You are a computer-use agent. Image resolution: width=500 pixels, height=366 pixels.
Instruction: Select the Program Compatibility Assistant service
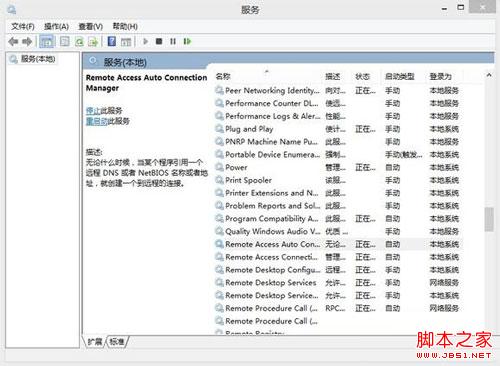(337, 219)
